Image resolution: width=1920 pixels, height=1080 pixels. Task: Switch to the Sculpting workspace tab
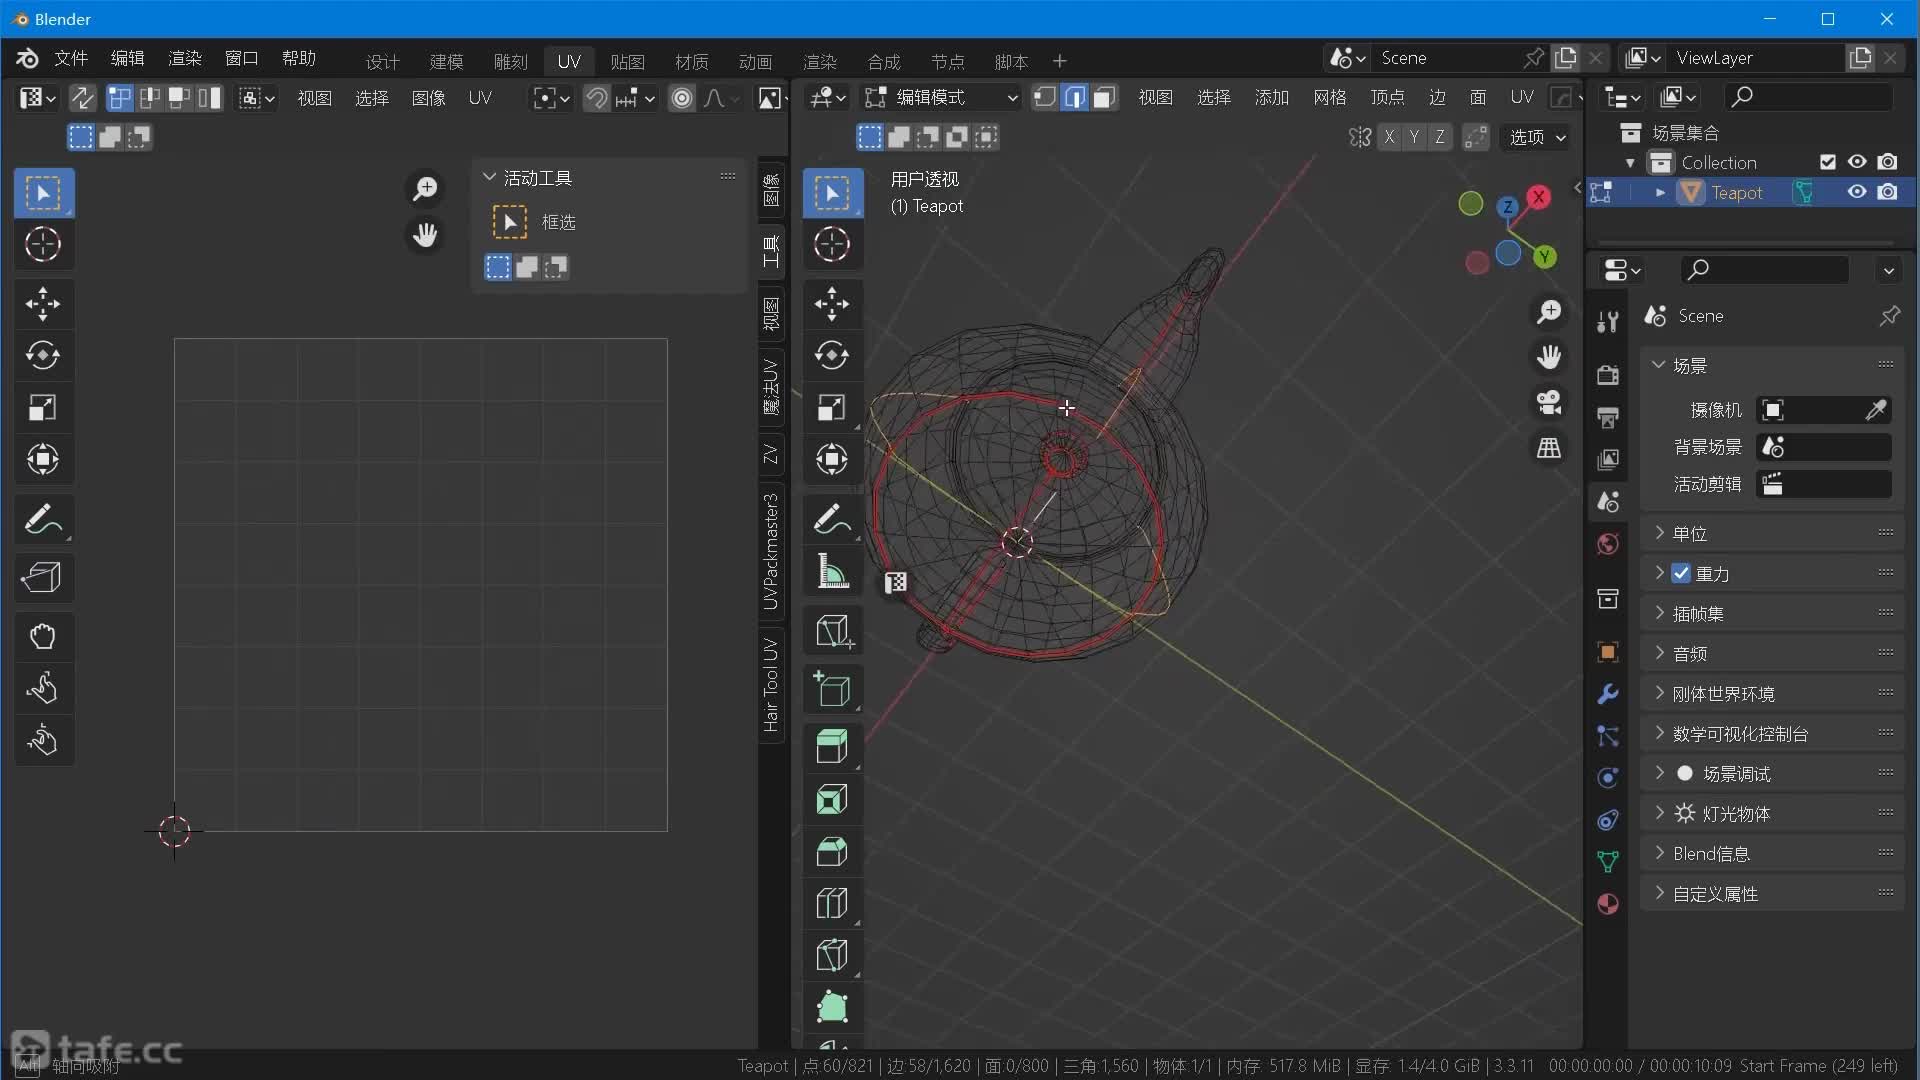coord(510,62)
